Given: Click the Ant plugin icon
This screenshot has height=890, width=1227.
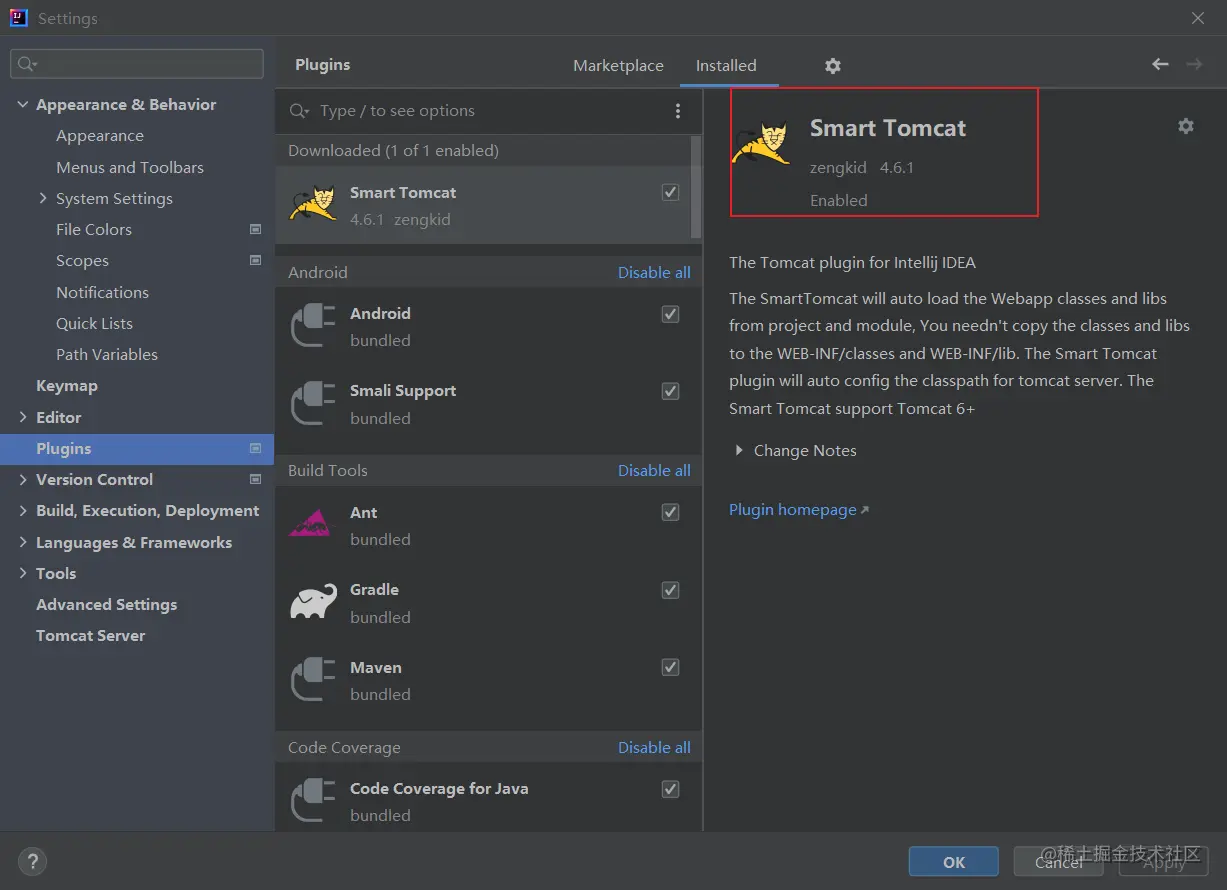Looking at the screenshot, I should click(x=310, y=524).
